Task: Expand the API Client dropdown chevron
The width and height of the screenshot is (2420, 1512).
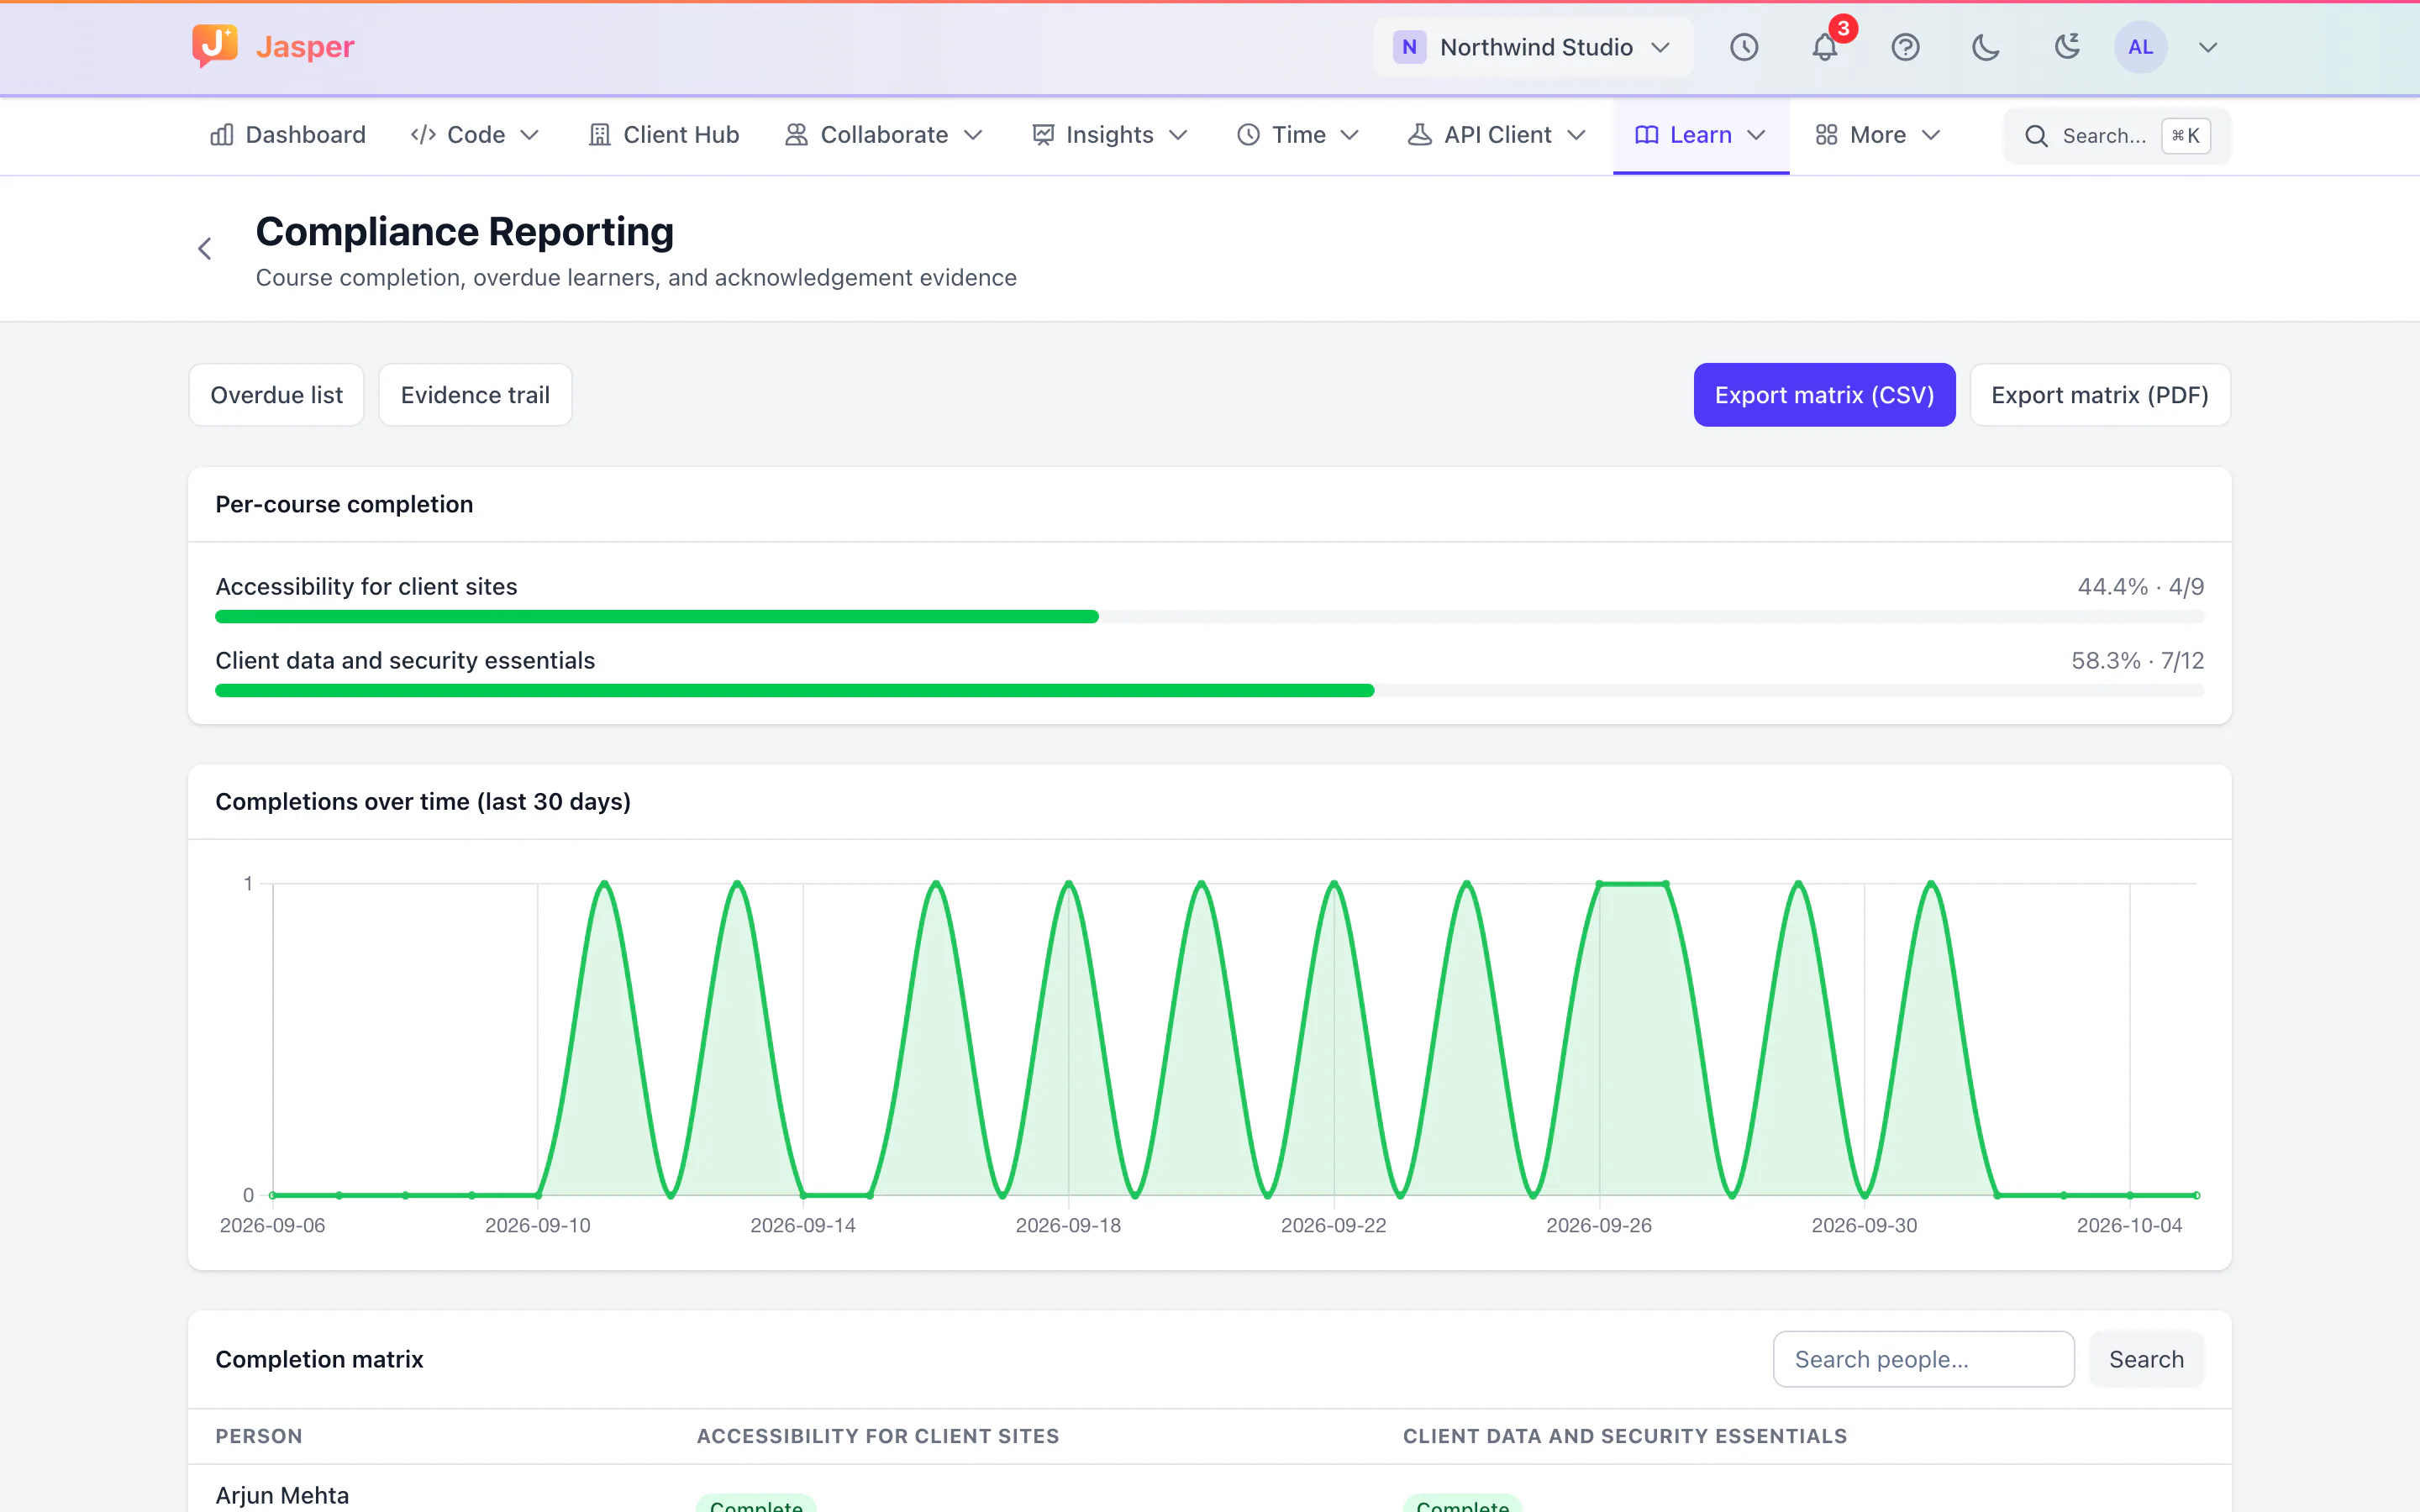Action: (x=1576, y=135)
